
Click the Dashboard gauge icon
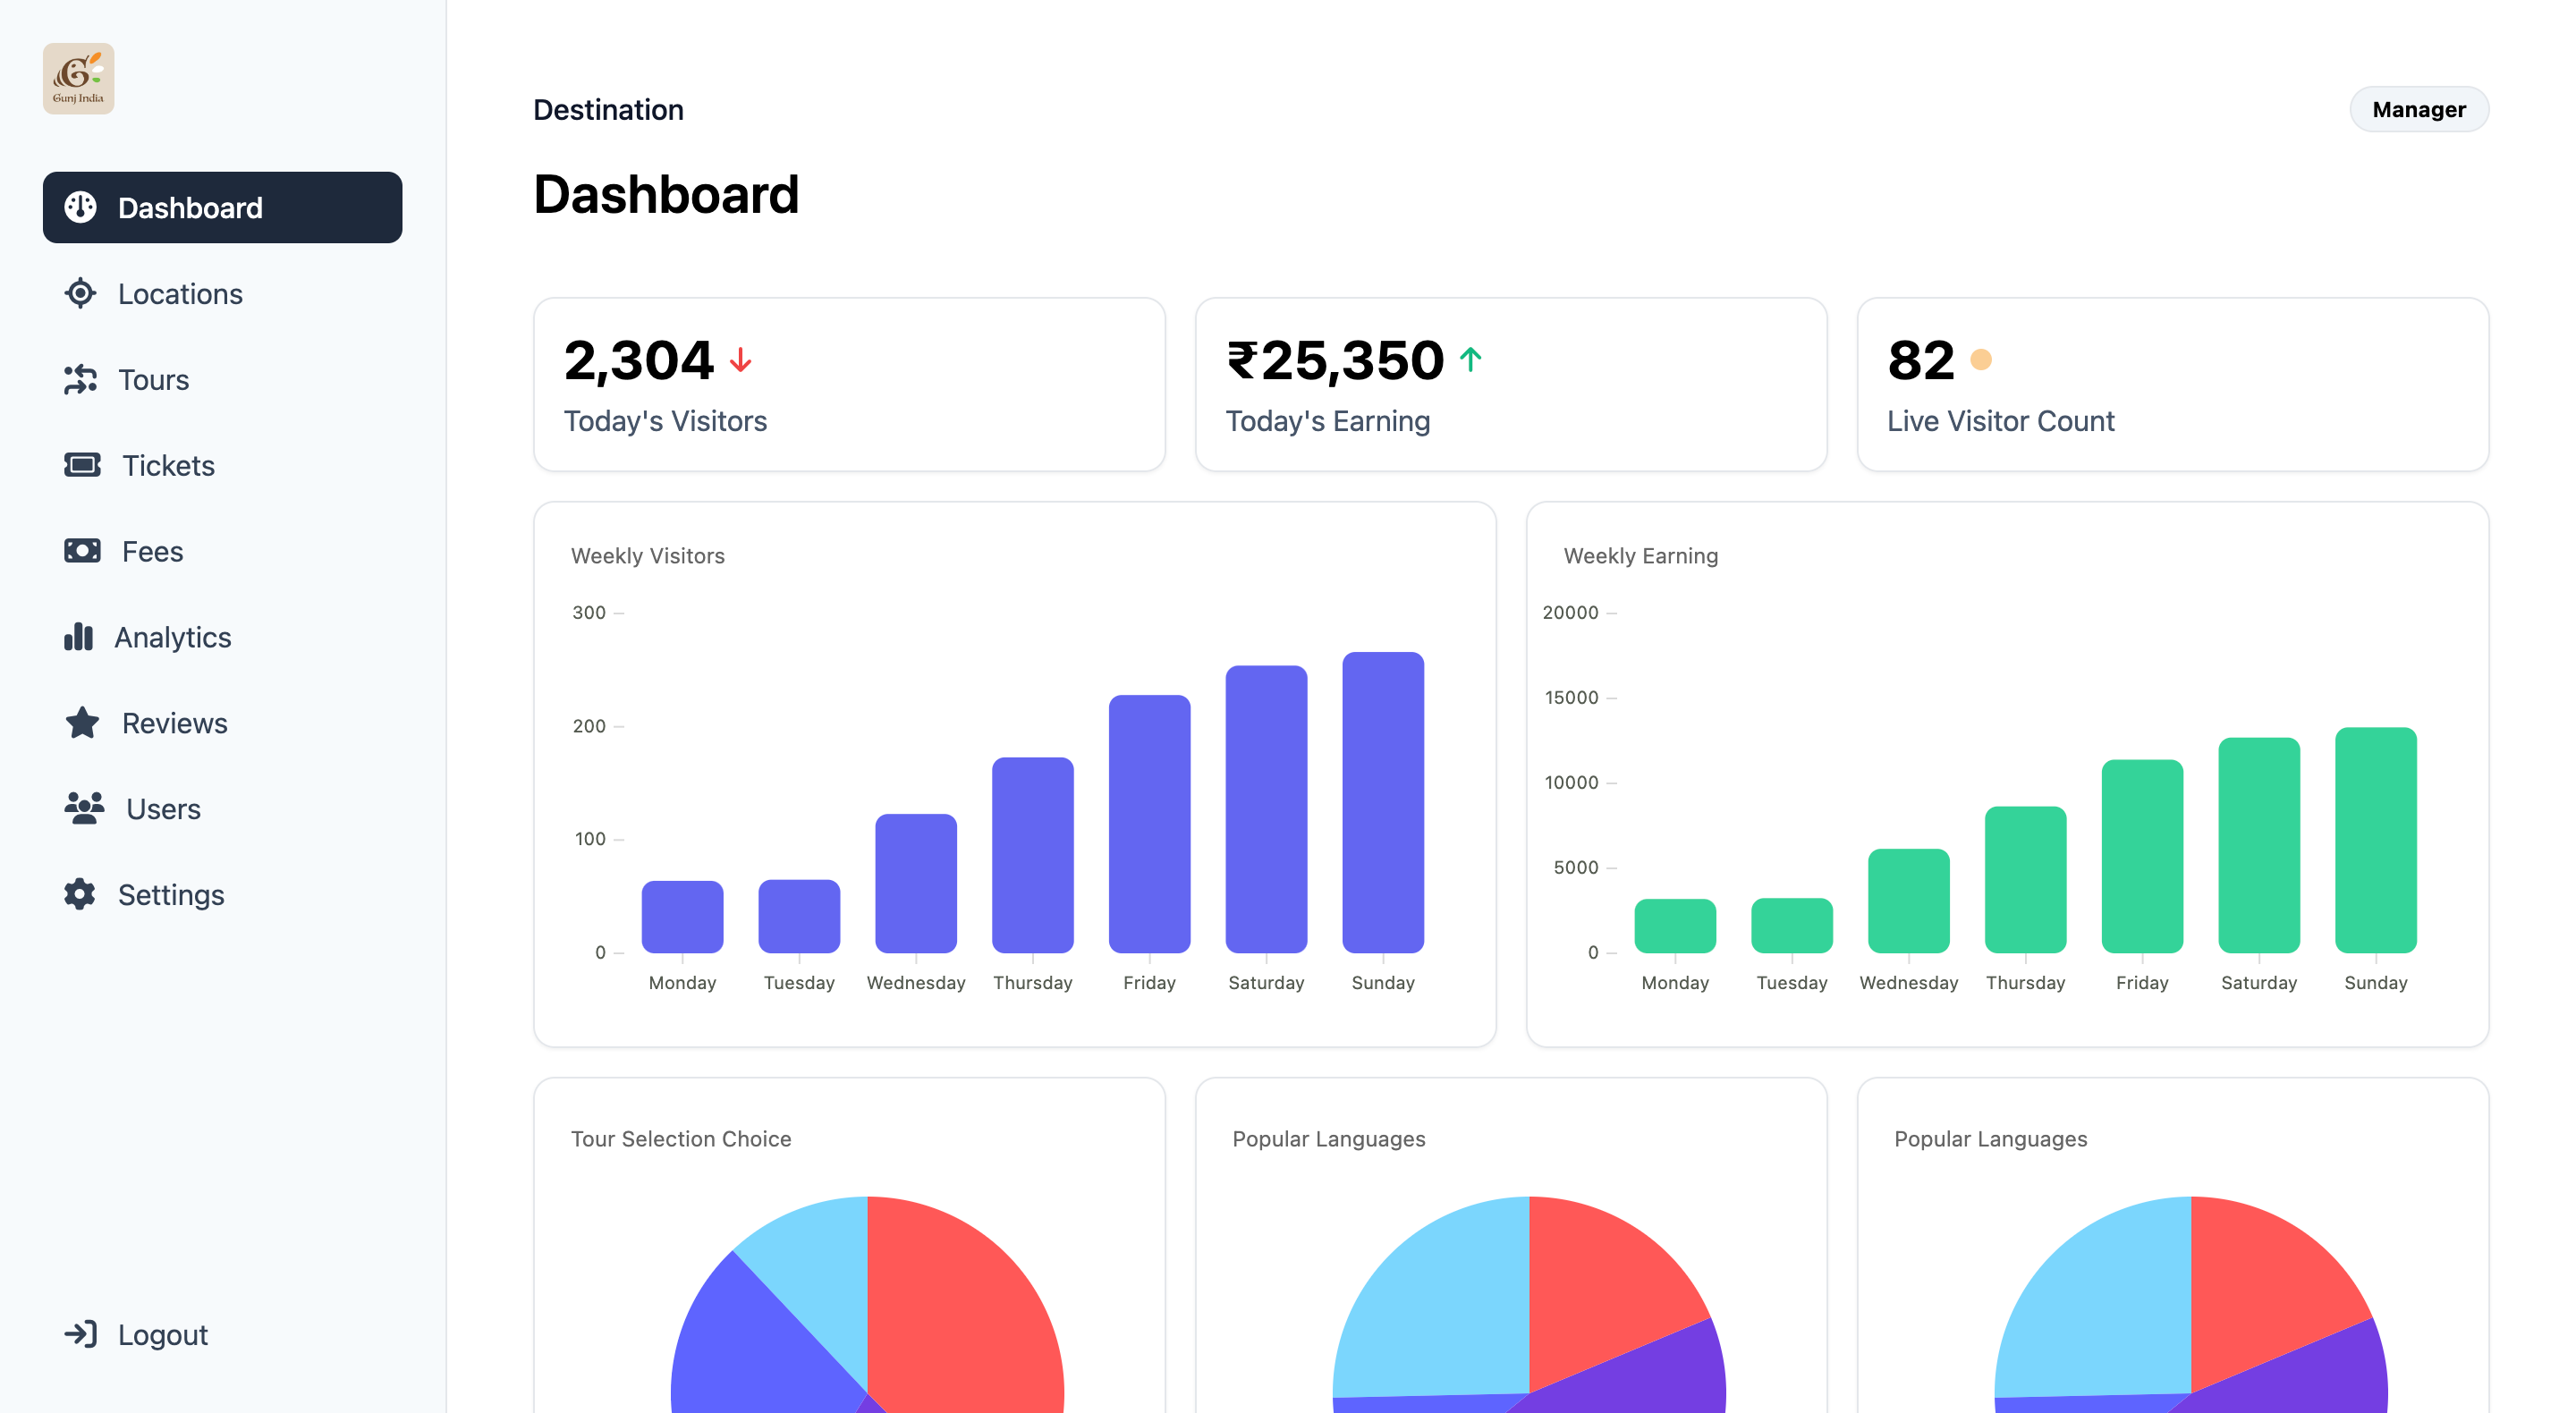point(80,207)
